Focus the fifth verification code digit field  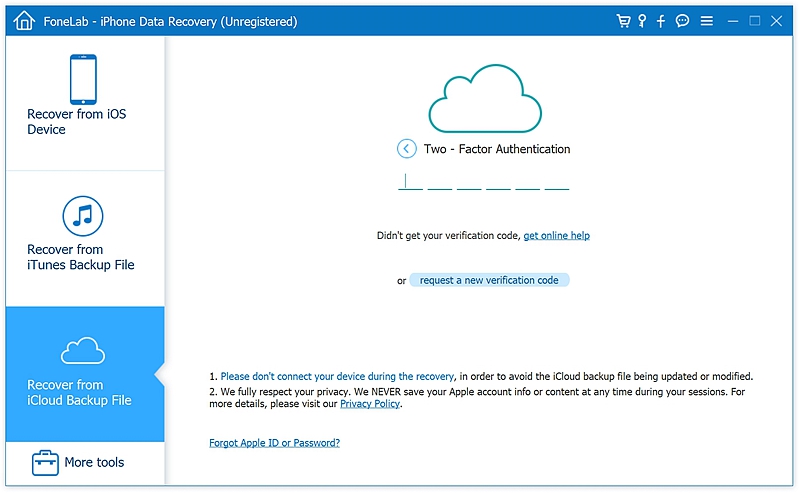point(528,182)
